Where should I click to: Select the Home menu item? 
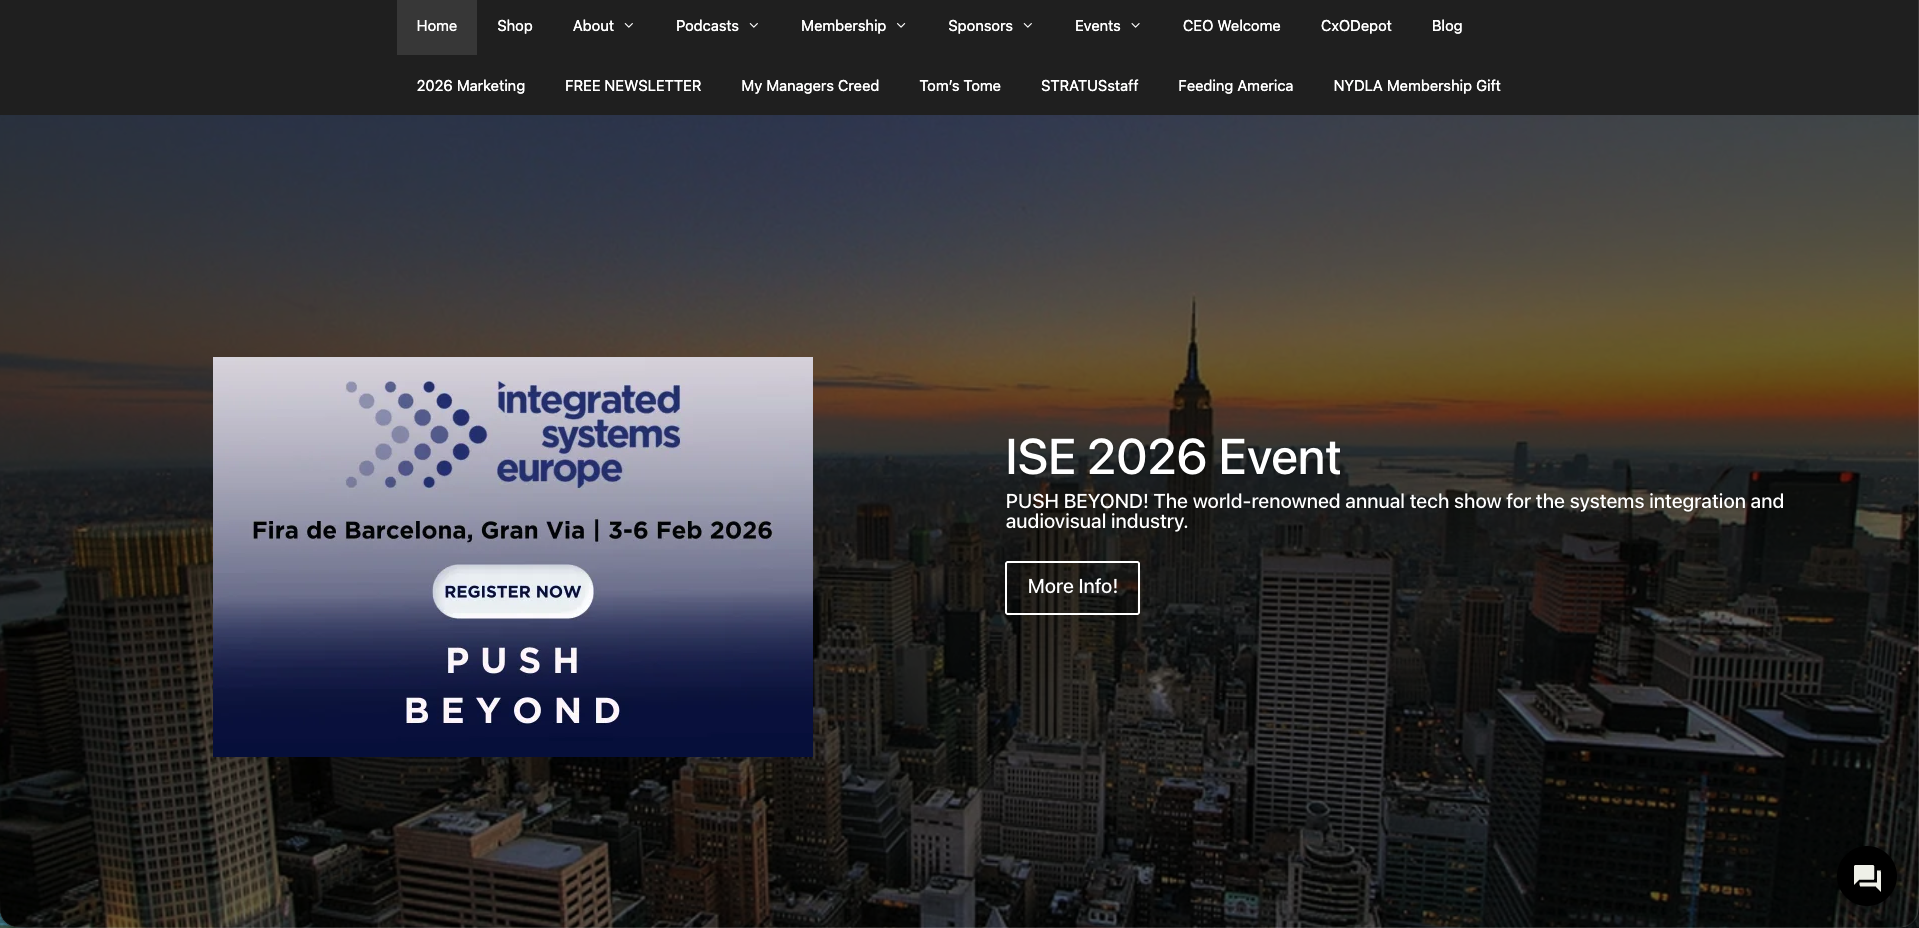tap(436, 26)
